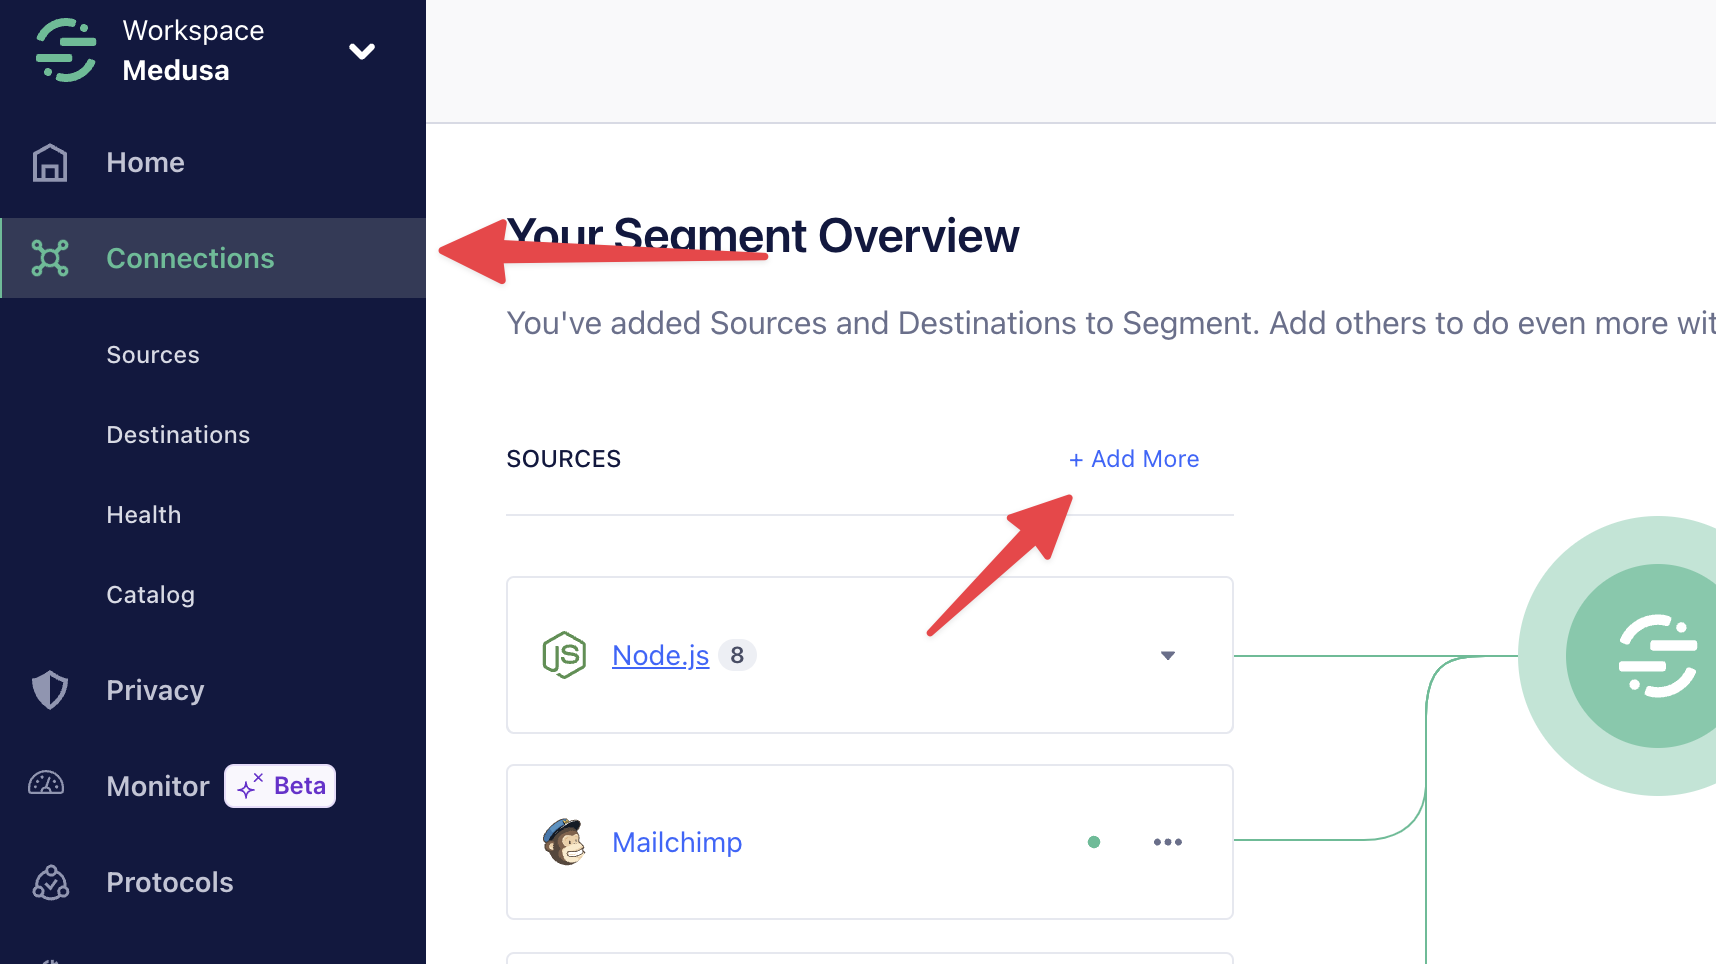Navigate to the Destinations page

pos(178,434)
